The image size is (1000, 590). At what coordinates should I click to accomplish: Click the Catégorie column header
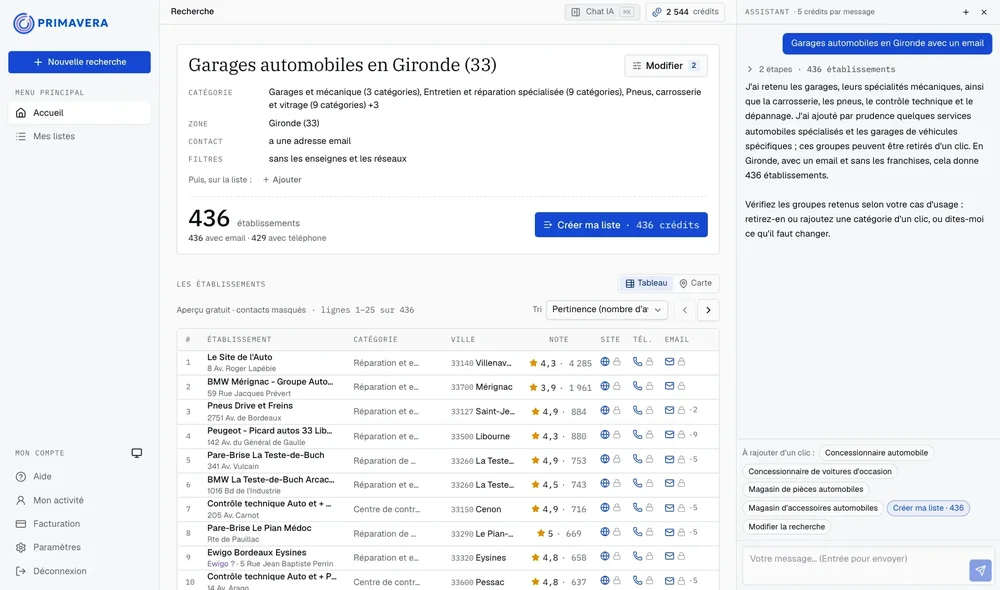[x=376, y=339]
